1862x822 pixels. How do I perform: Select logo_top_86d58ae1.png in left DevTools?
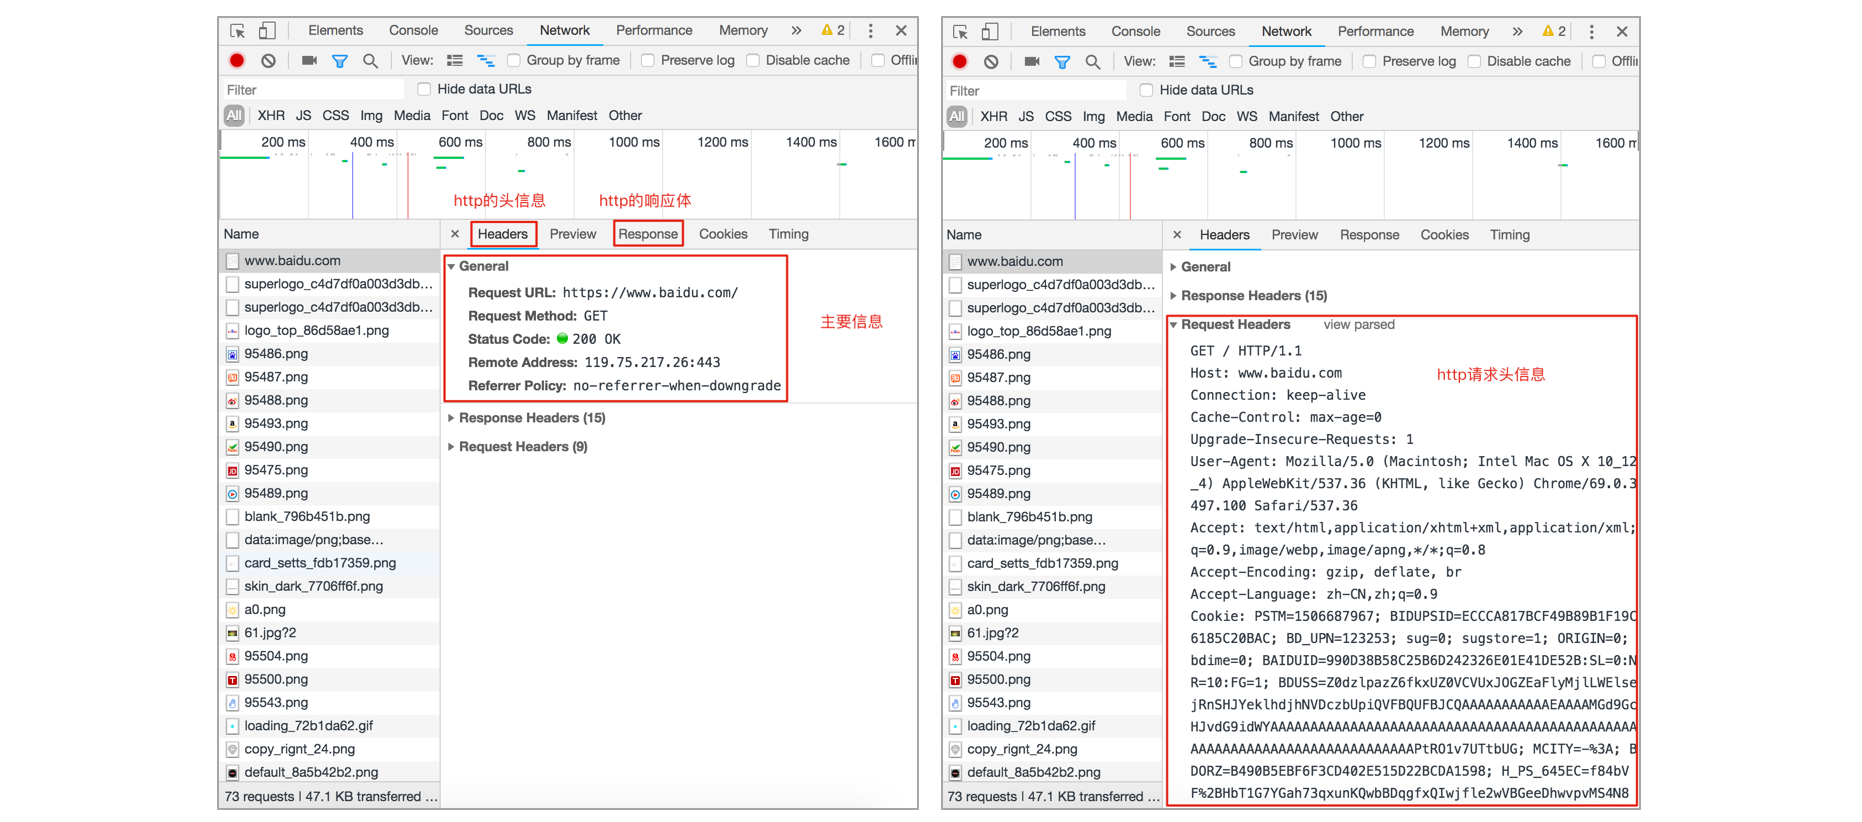pos(329,331)
